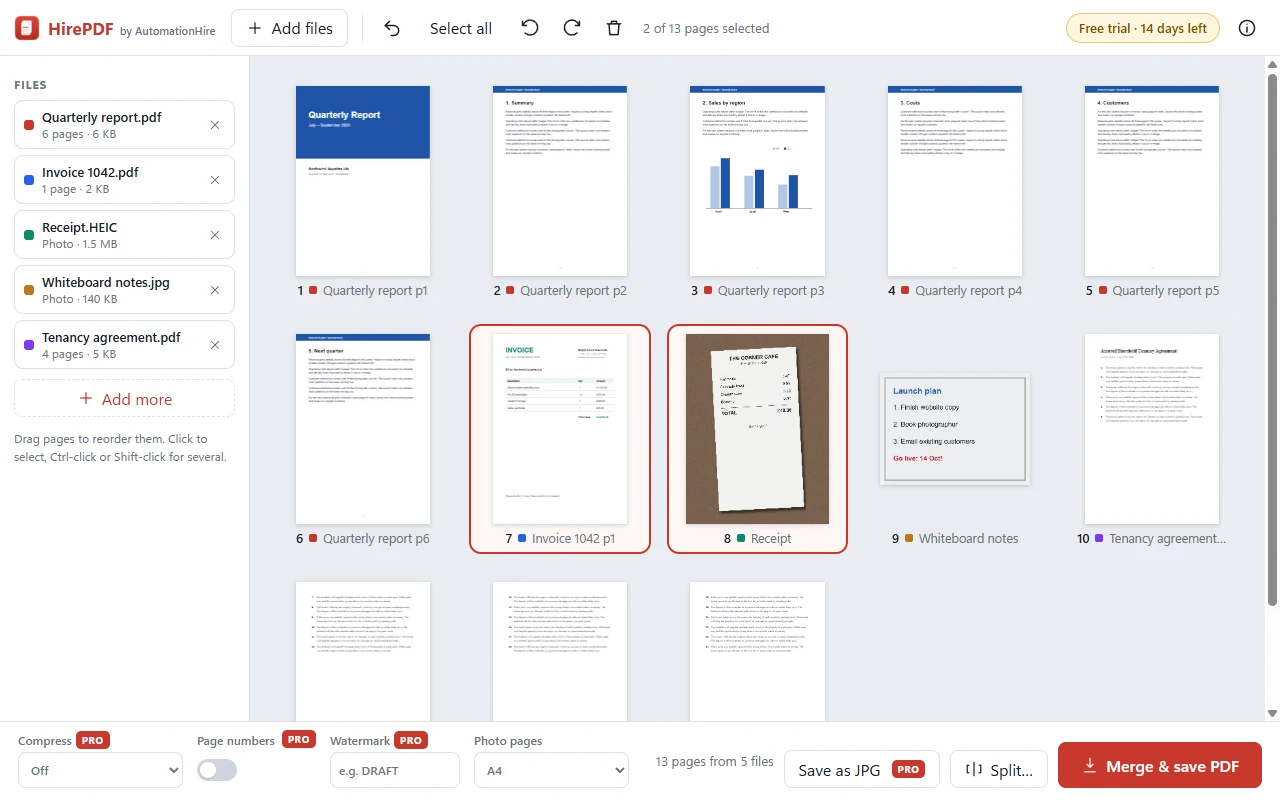The height and width of the screenshot is (800, 1280).
Task: Select the Whiteboard notes page
Action: [955, 429]
